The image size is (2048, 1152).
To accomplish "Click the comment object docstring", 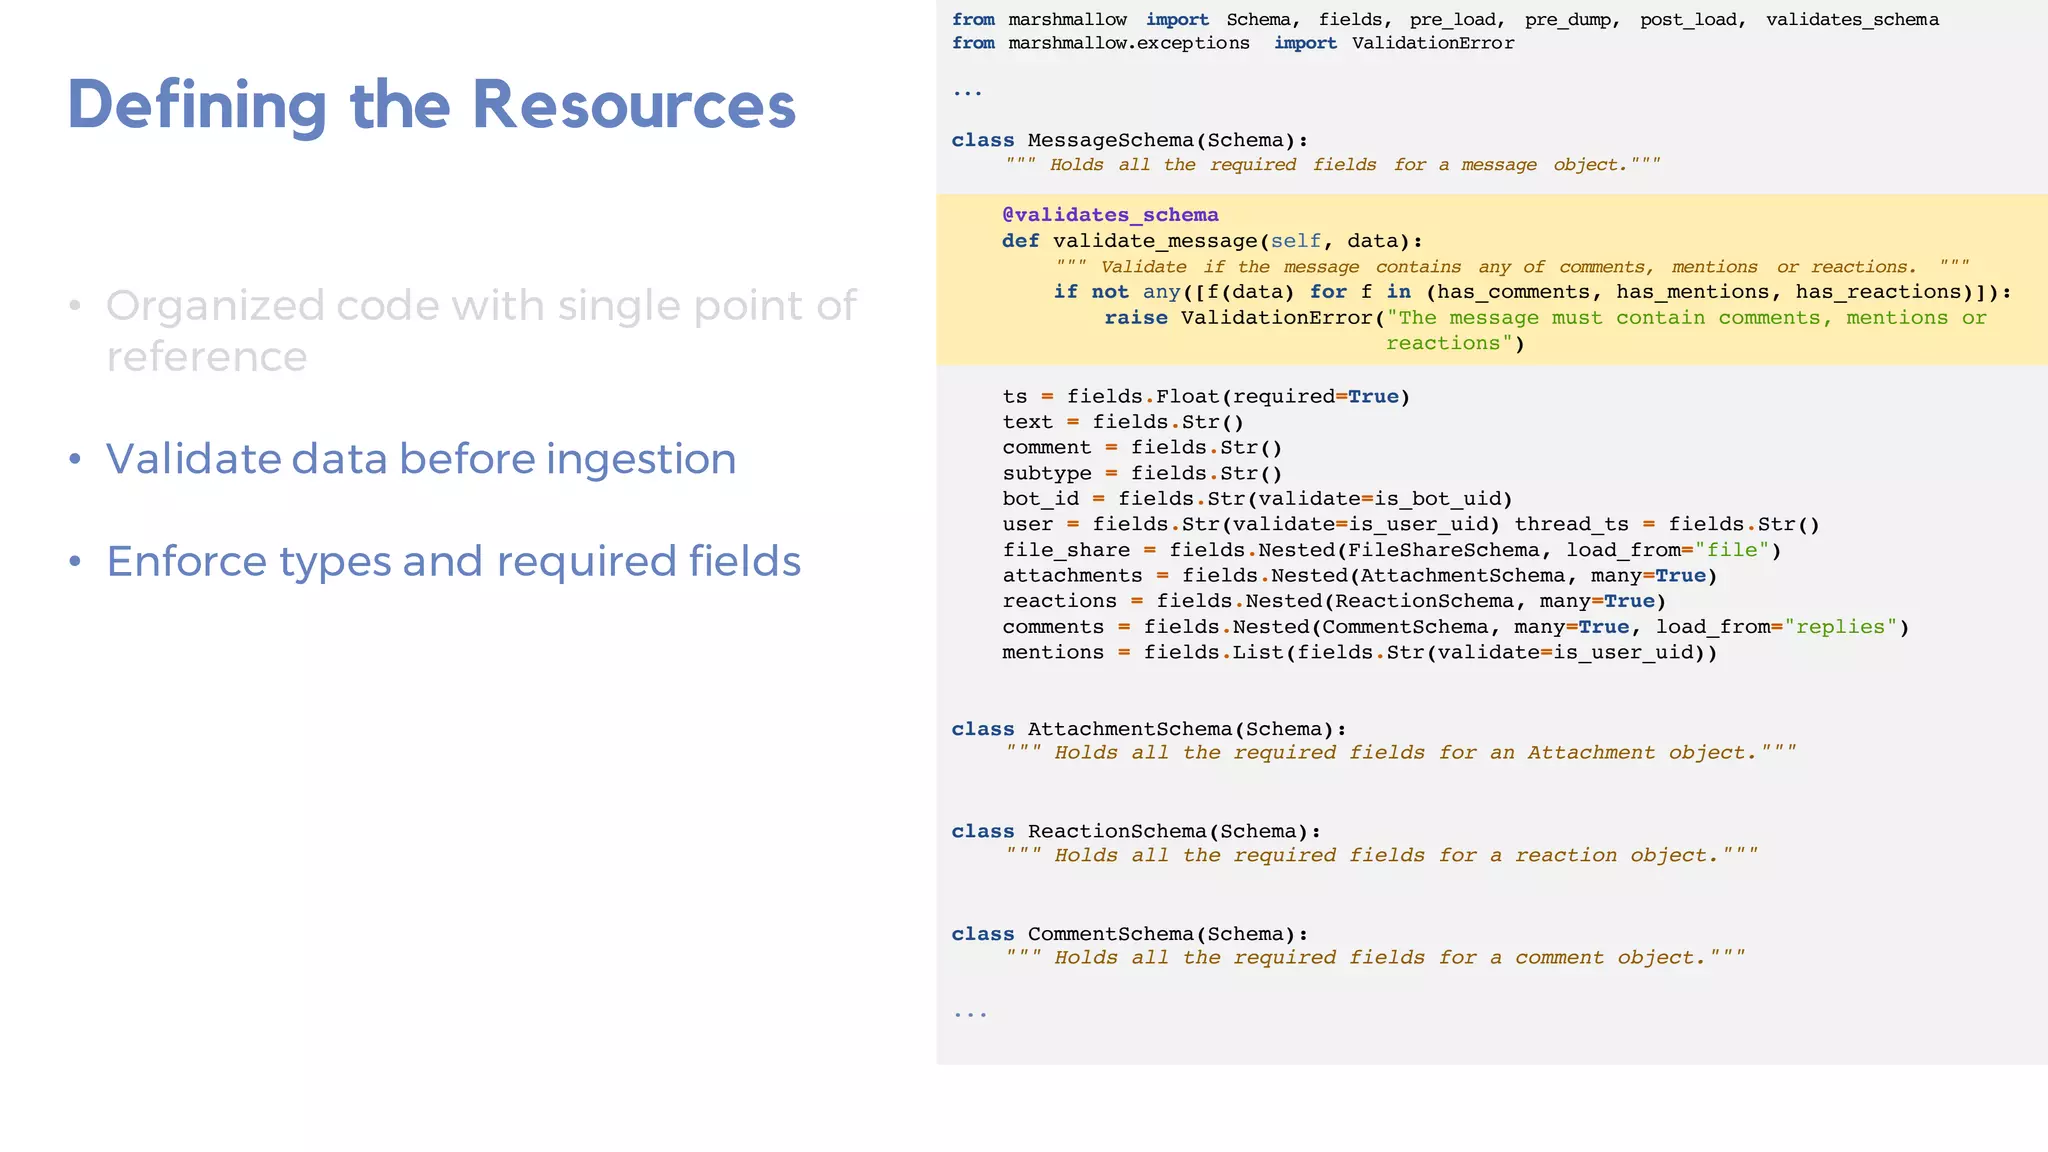I will 1375,958.
